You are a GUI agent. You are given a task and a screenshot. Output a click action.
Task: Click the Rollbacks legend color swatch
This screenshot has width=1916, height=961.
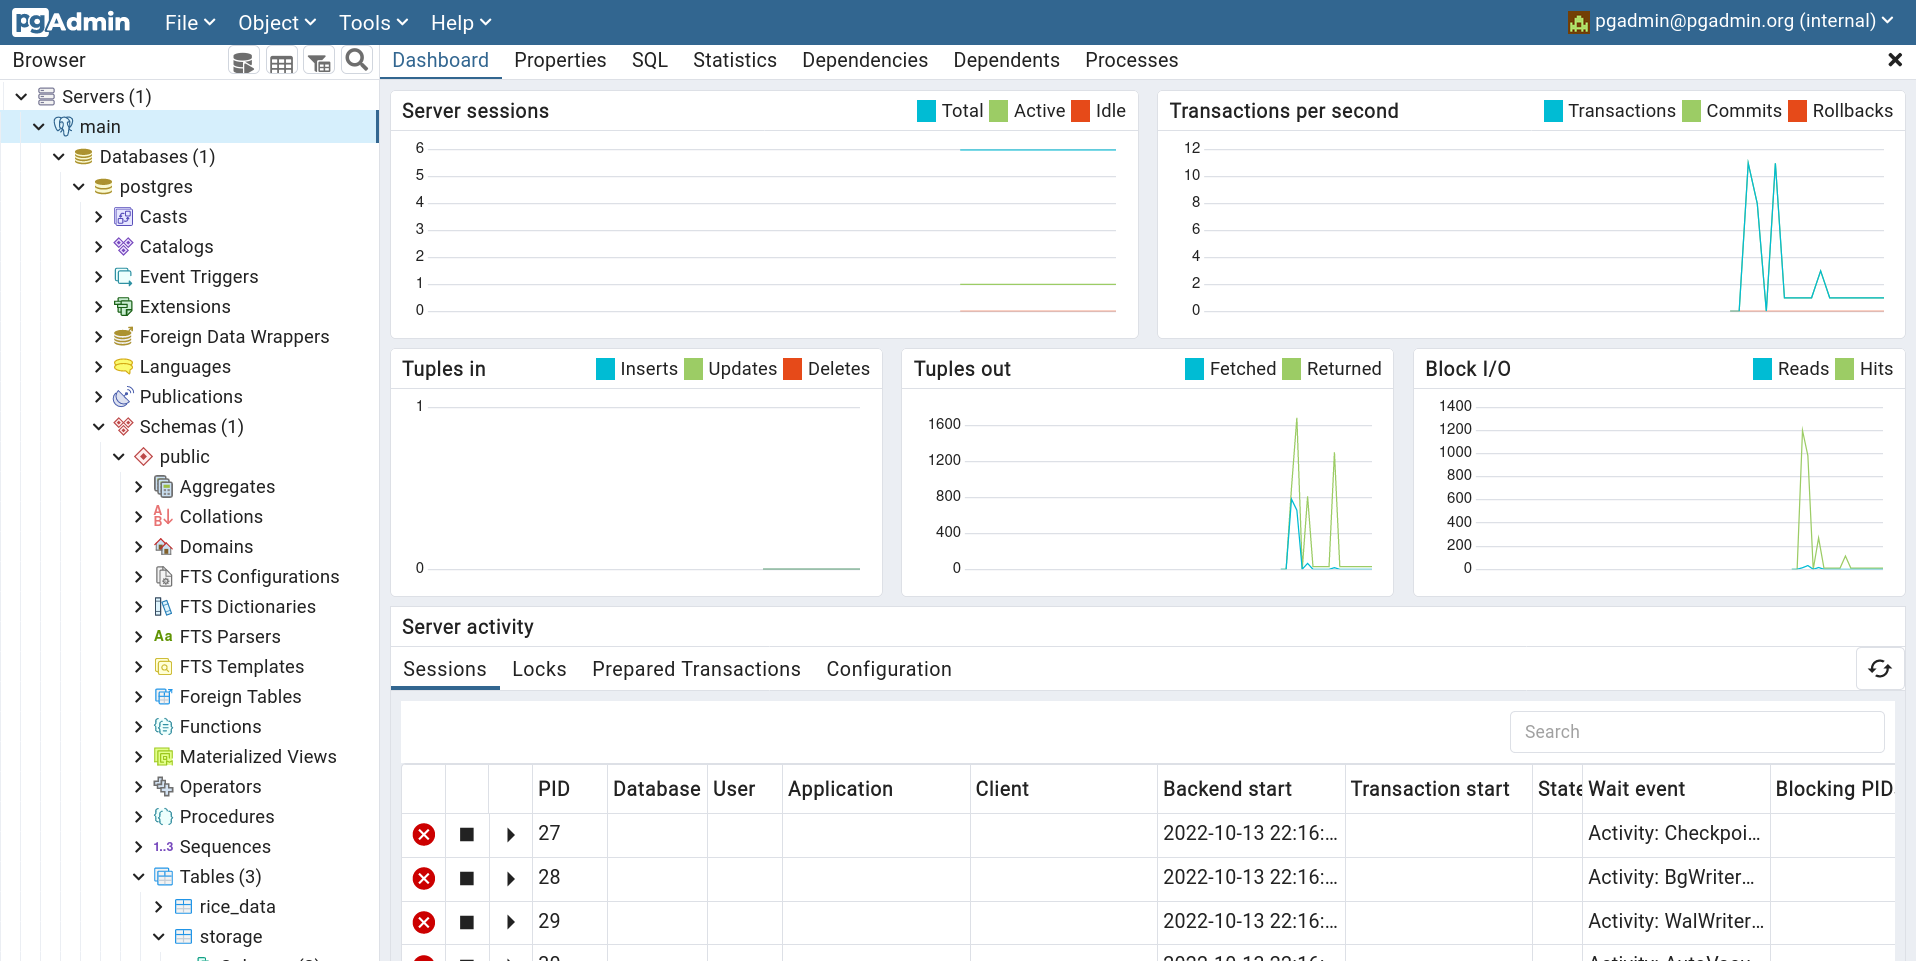[x=1797, y=111]
